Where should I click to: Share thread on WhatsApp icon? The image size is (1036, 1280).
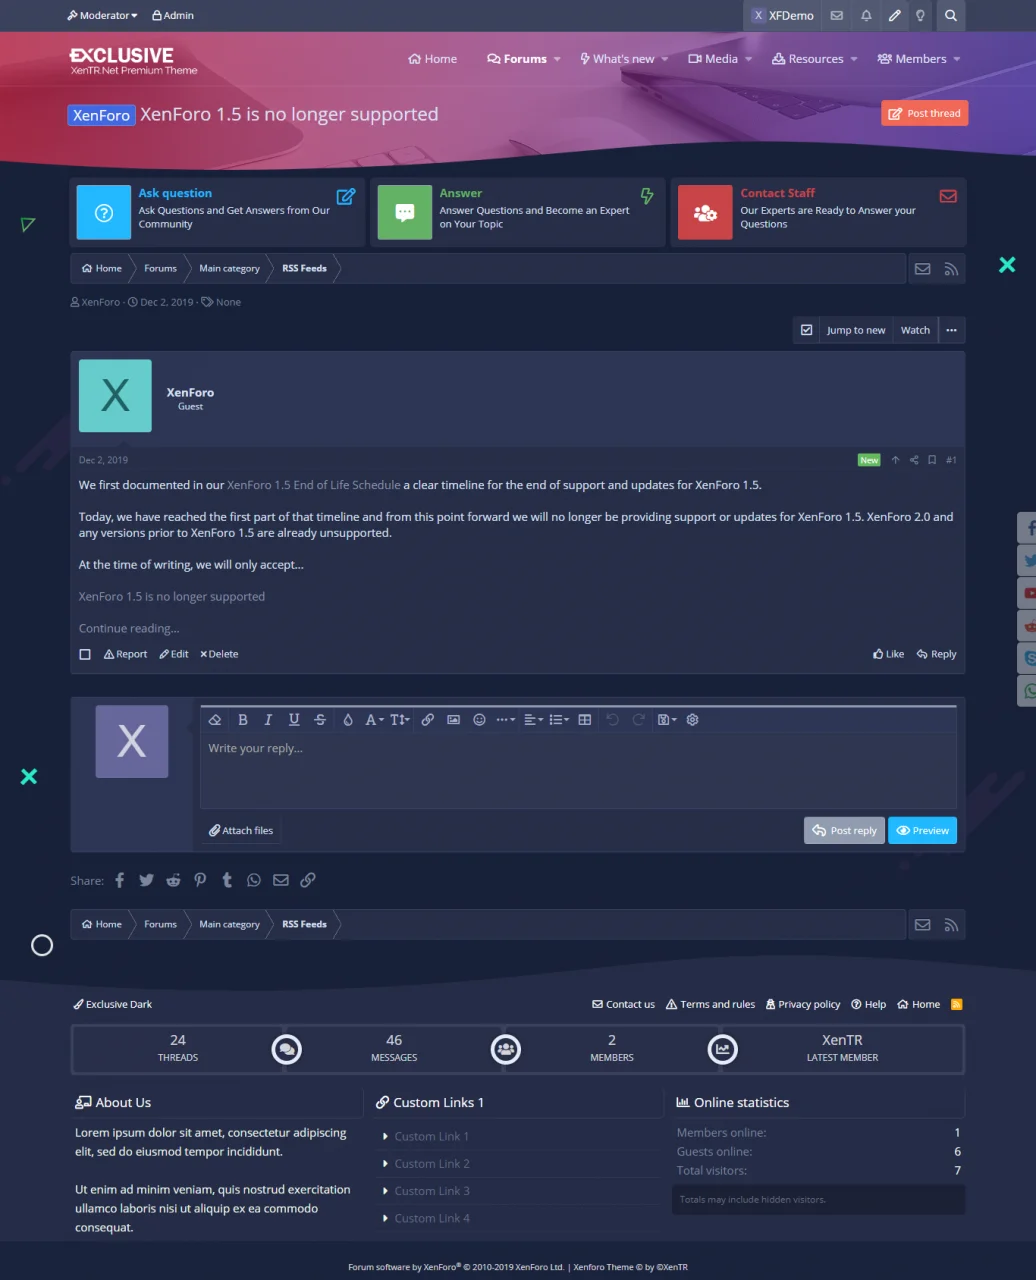[x=254, y=880]
